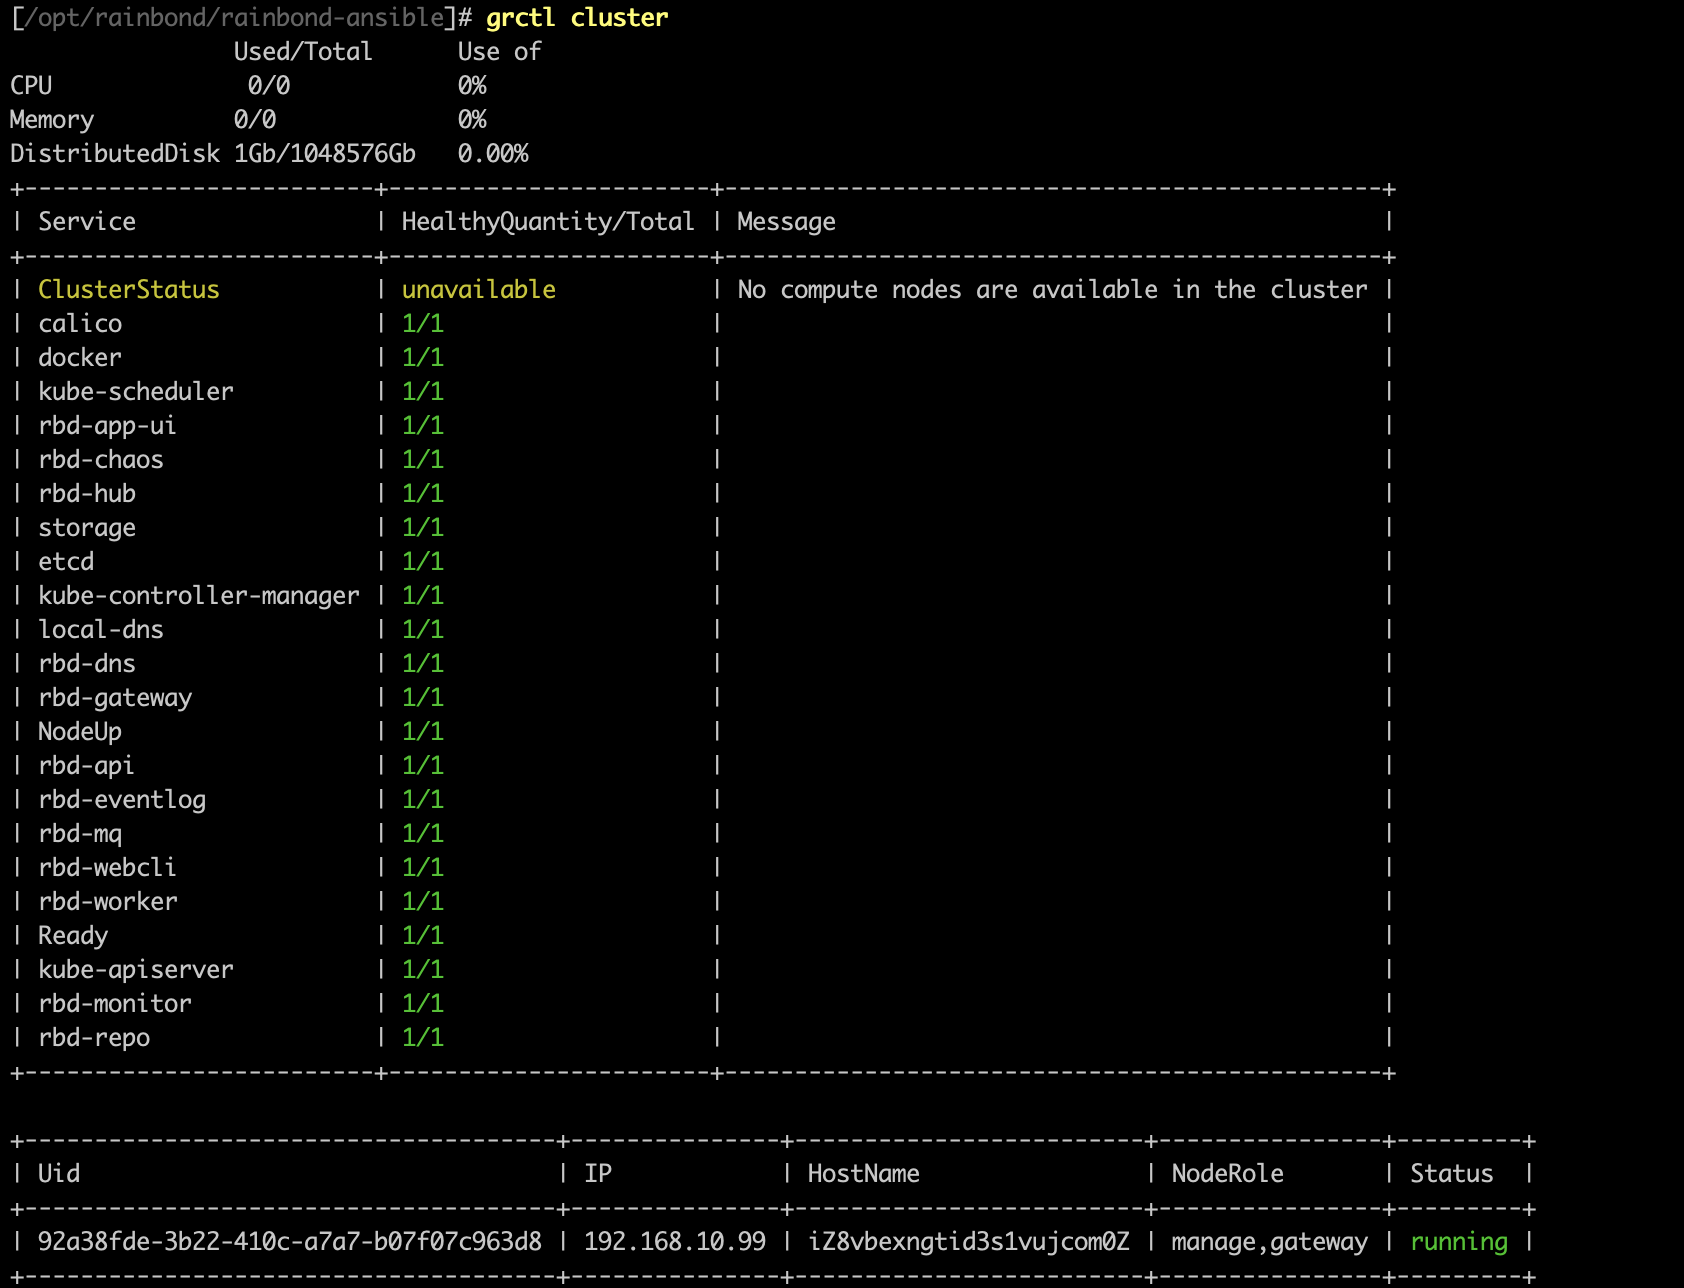Viewport: 1684px width, 1288px height.
Task: Click the 'Service' column header
Action: point(87,222)
